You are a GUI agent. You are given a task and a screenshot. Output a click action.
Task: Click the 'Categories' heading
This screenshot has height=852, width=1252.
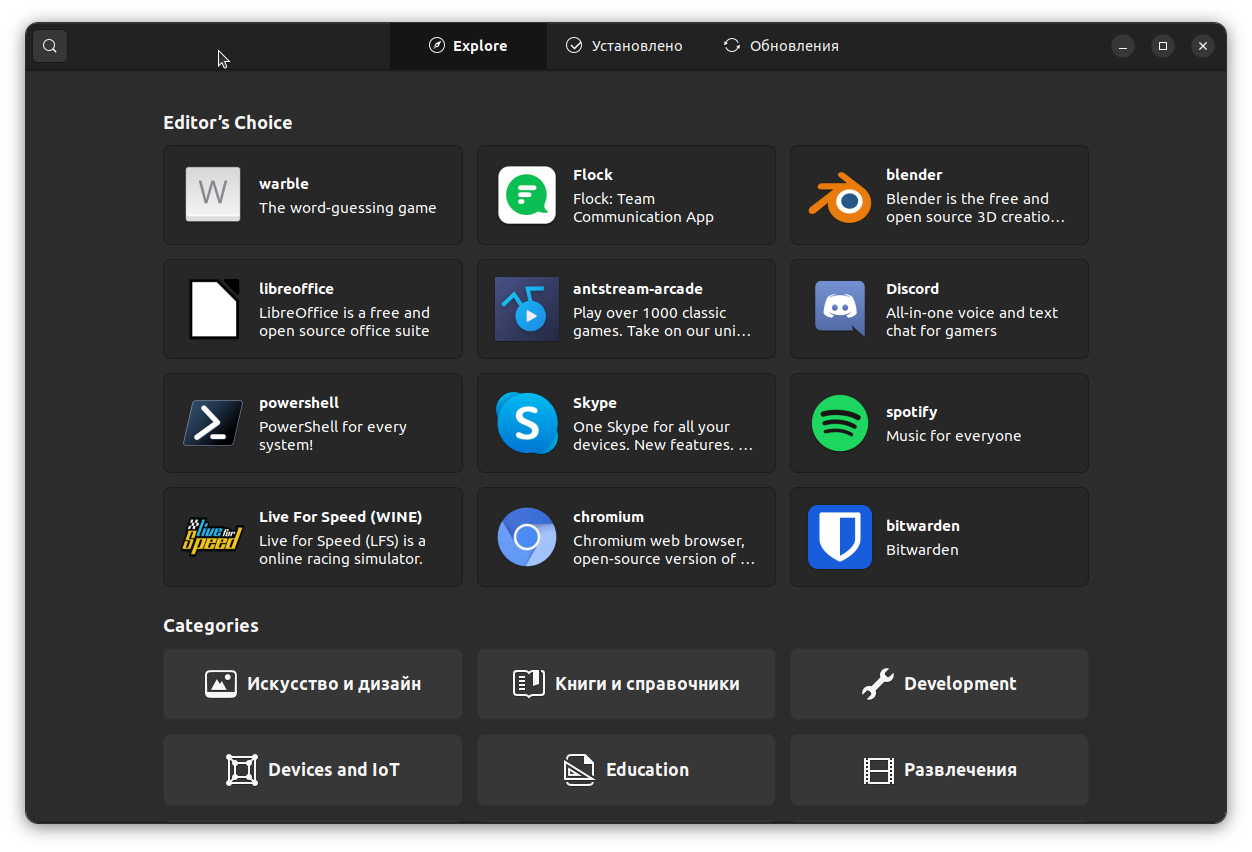pyautogui.click(x=211, y=626)
